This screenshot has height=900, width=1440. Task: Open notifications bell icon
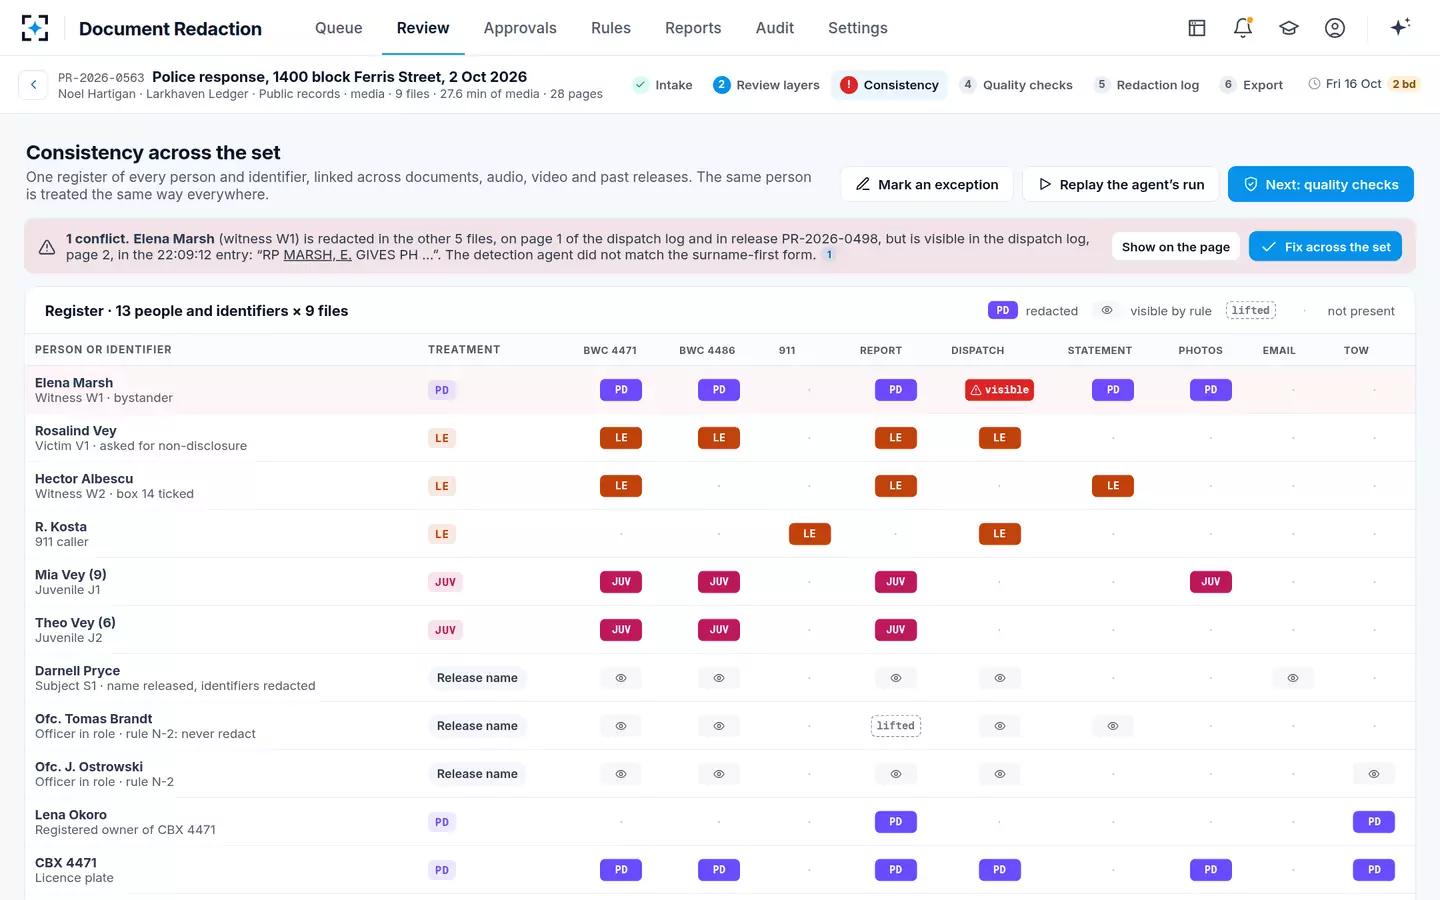[1243, 28]
